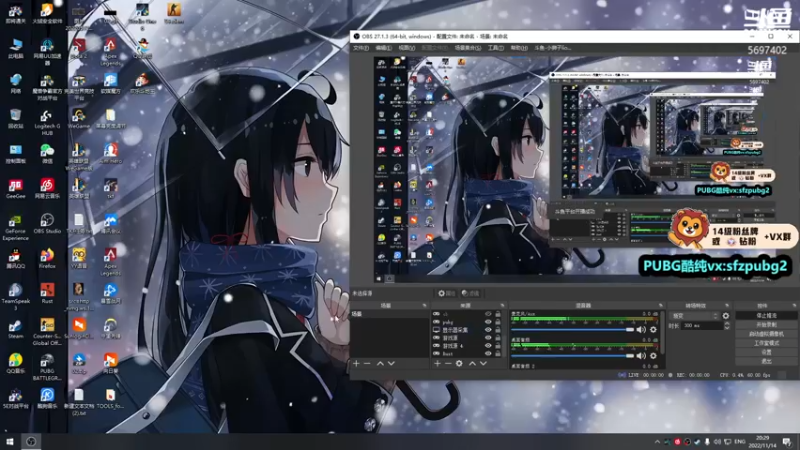
Task: Open OBS 设置 from the controls panel
Action: tap(766, 352)
